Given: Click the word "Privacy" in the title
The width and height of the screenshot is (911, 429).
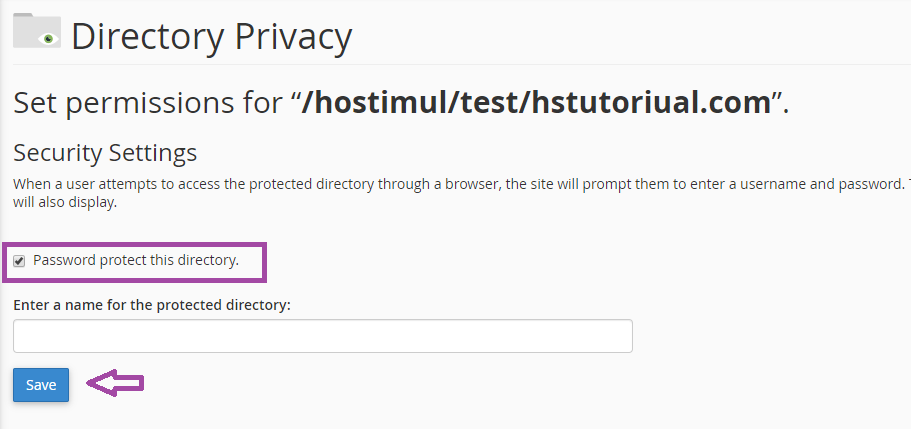Looking at the screenshot, I should tap(294, 37).
